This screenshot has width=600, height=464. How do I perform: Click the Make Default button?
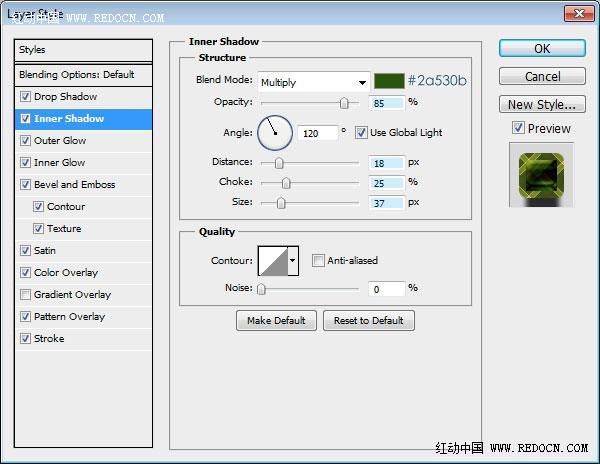pos(276,321)
